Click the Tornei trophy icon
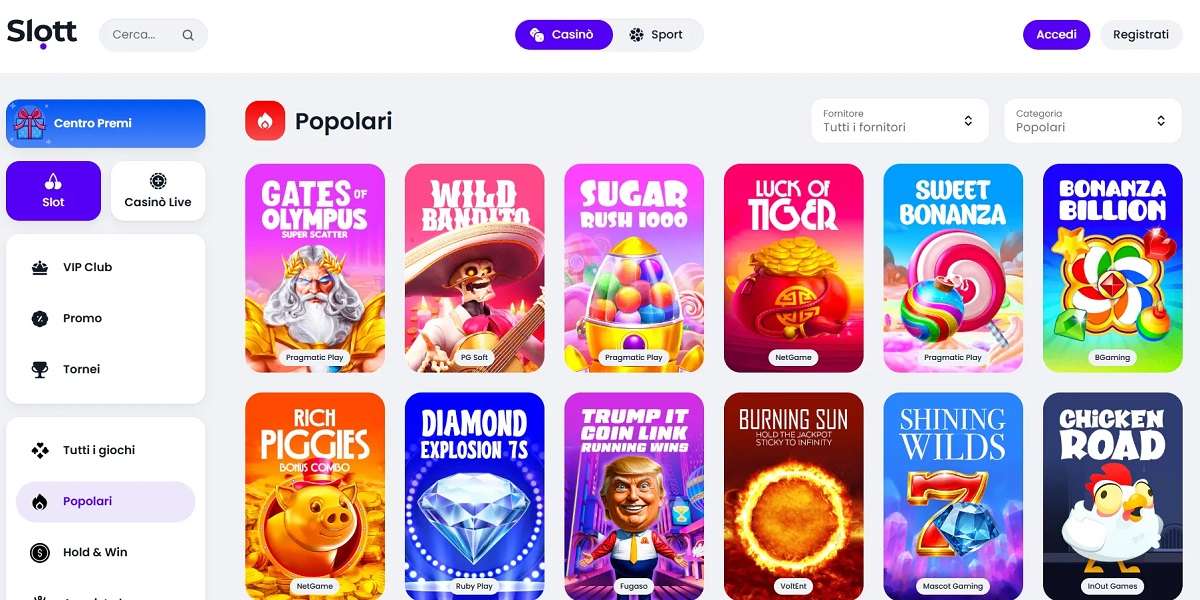This screenshot has width=1200, height=600. point(40,369)
